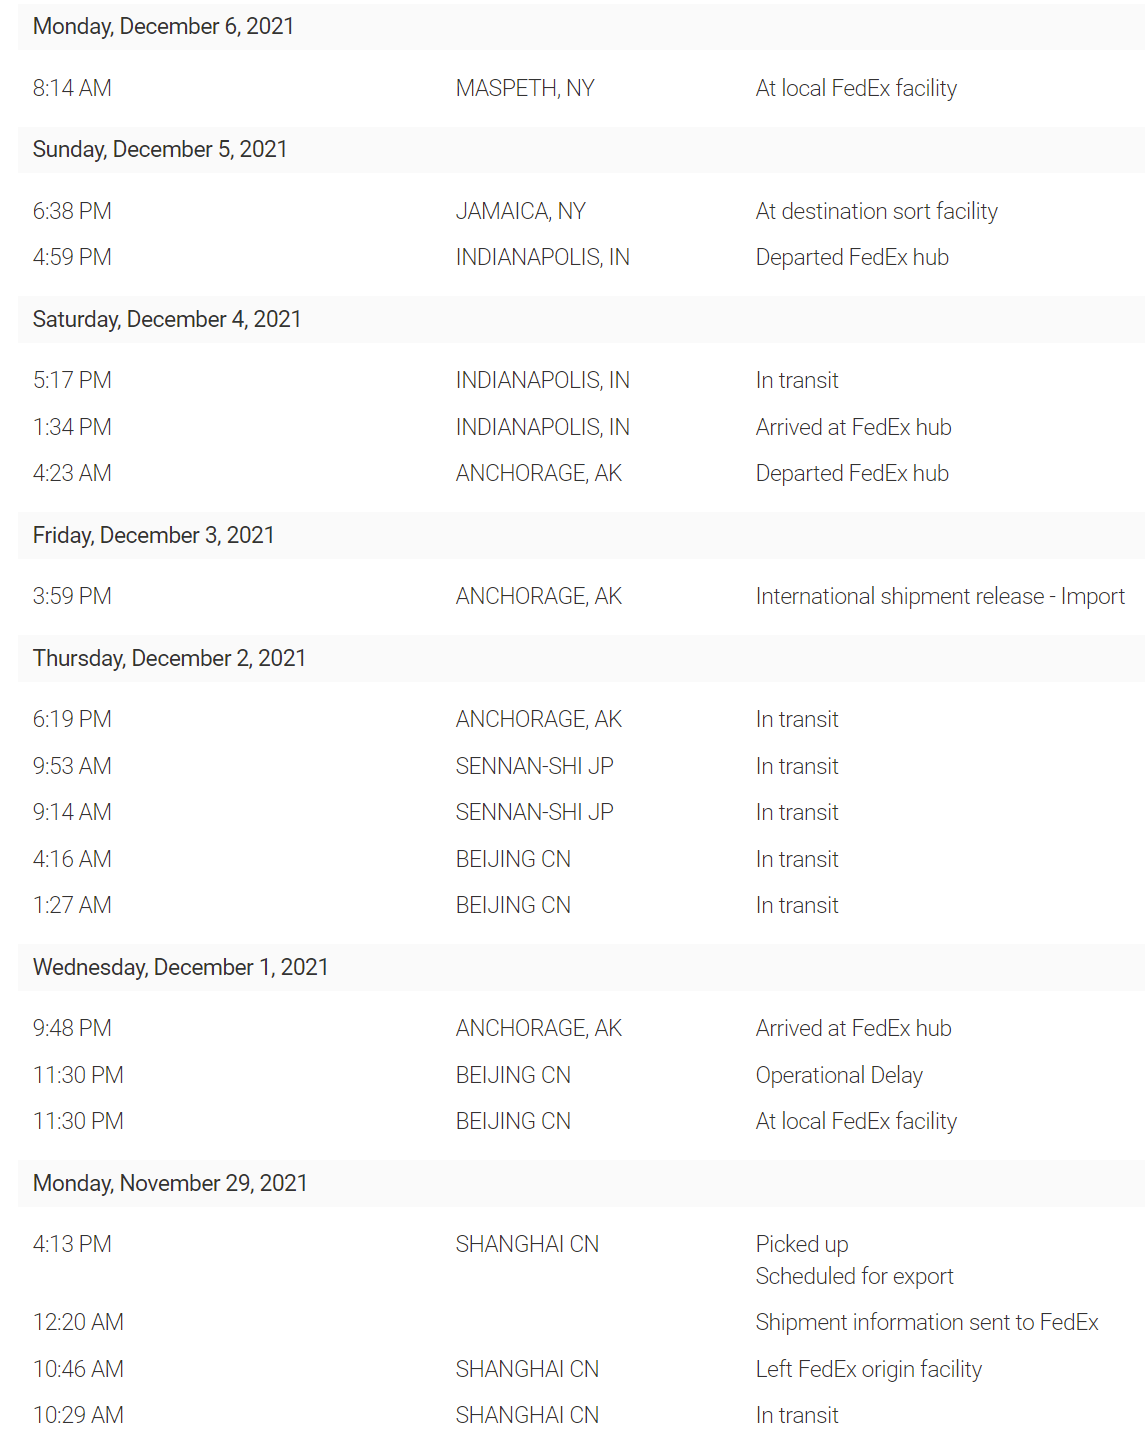This screenshot has height=1445, width=1145.
Task: Click the MASPETH, NY location text
Action: [x=525, y=88]
